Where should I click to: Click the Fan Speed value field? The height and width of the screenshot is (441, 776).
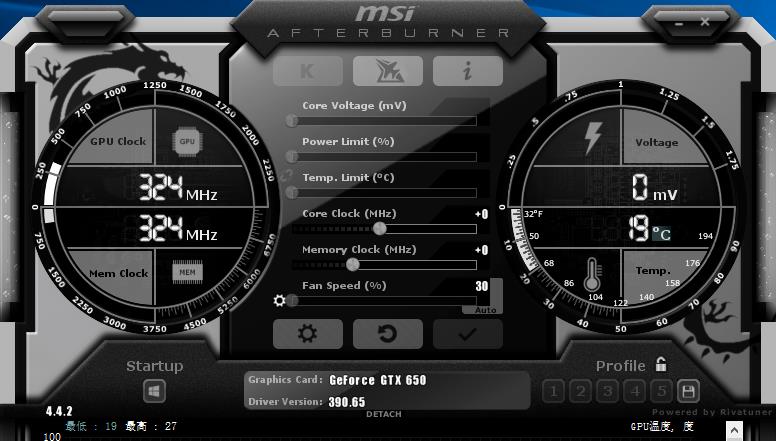click(x=481, y=286)
